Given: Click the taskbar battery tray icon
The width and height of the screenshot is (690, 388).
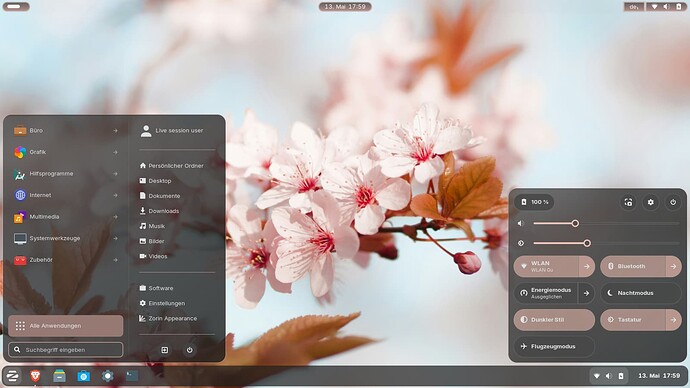Looking at the screenshot, I should 621,376.
